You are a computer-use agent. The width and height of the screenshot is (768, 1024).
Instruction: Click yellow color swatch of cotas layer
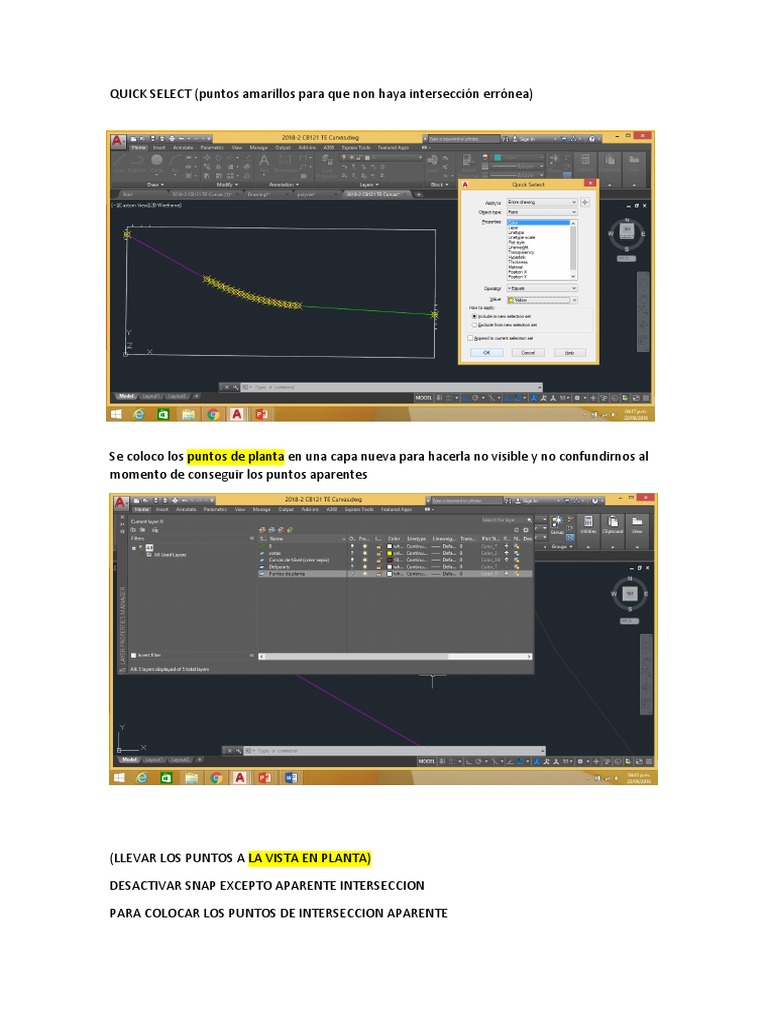click(390, 553)
